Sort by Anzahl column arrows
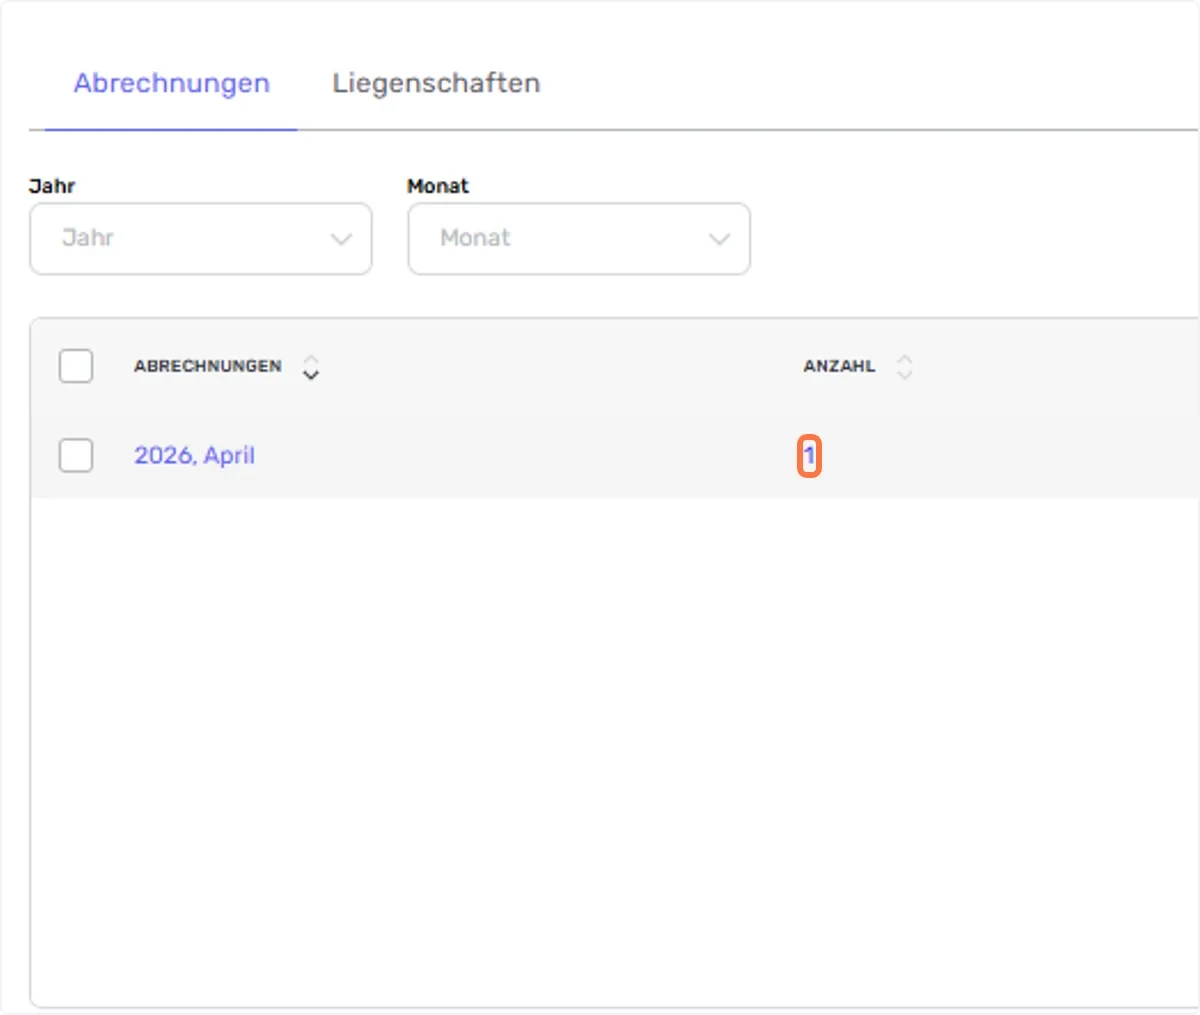The height and width of the screenshot is (1015, 1200). pos(905,367)
